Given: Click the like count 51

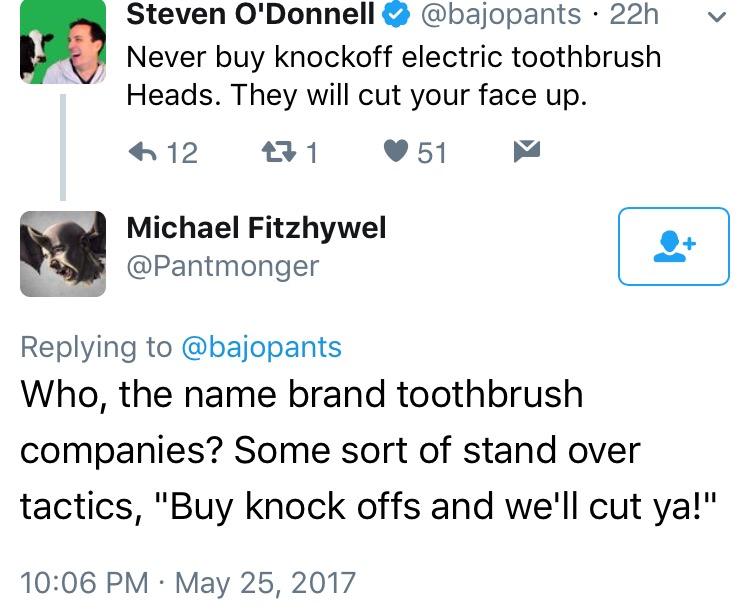Looking at the screenshot, I should pos(432,153).
